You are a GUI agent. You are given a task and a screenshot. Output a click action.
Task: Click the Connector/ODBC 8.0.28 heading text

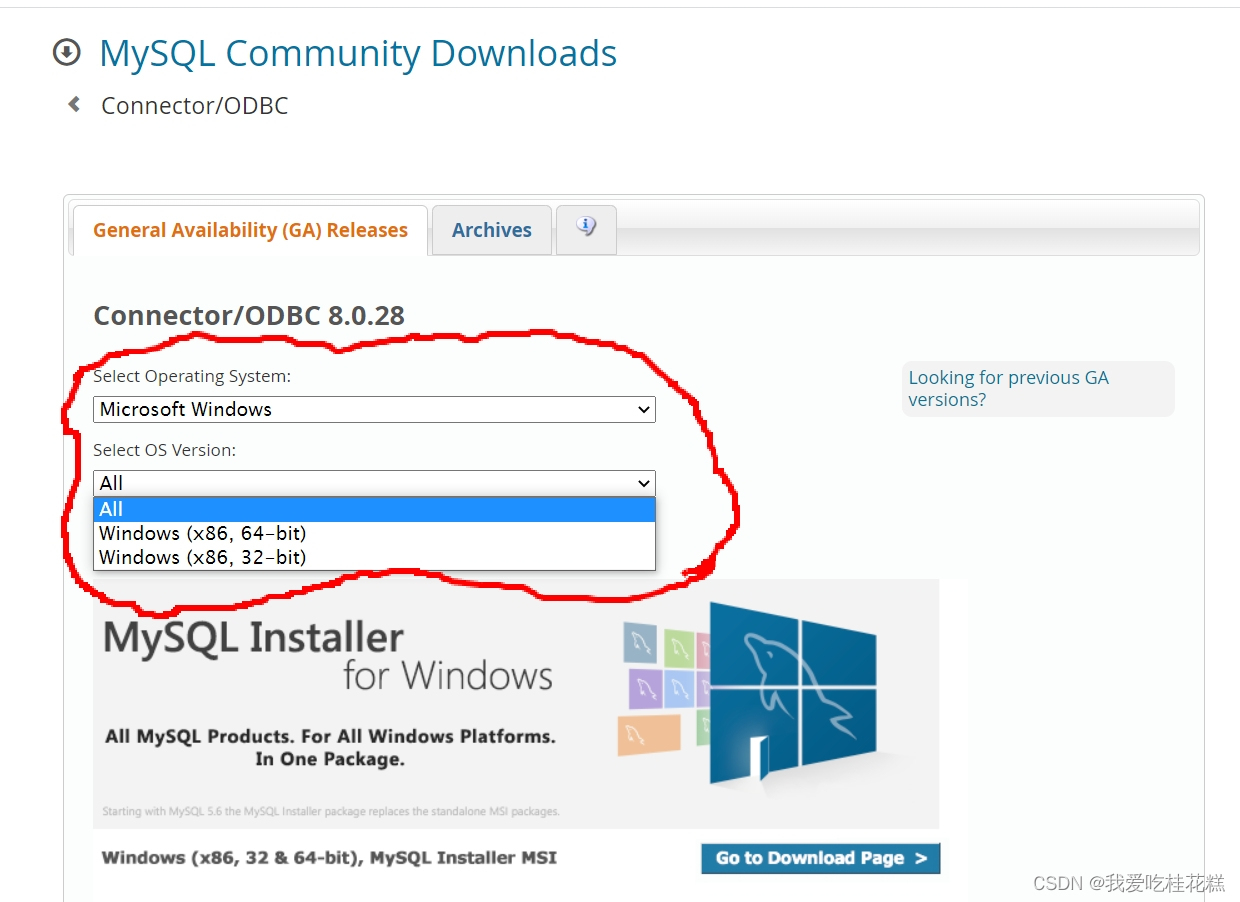coord(249,316)
